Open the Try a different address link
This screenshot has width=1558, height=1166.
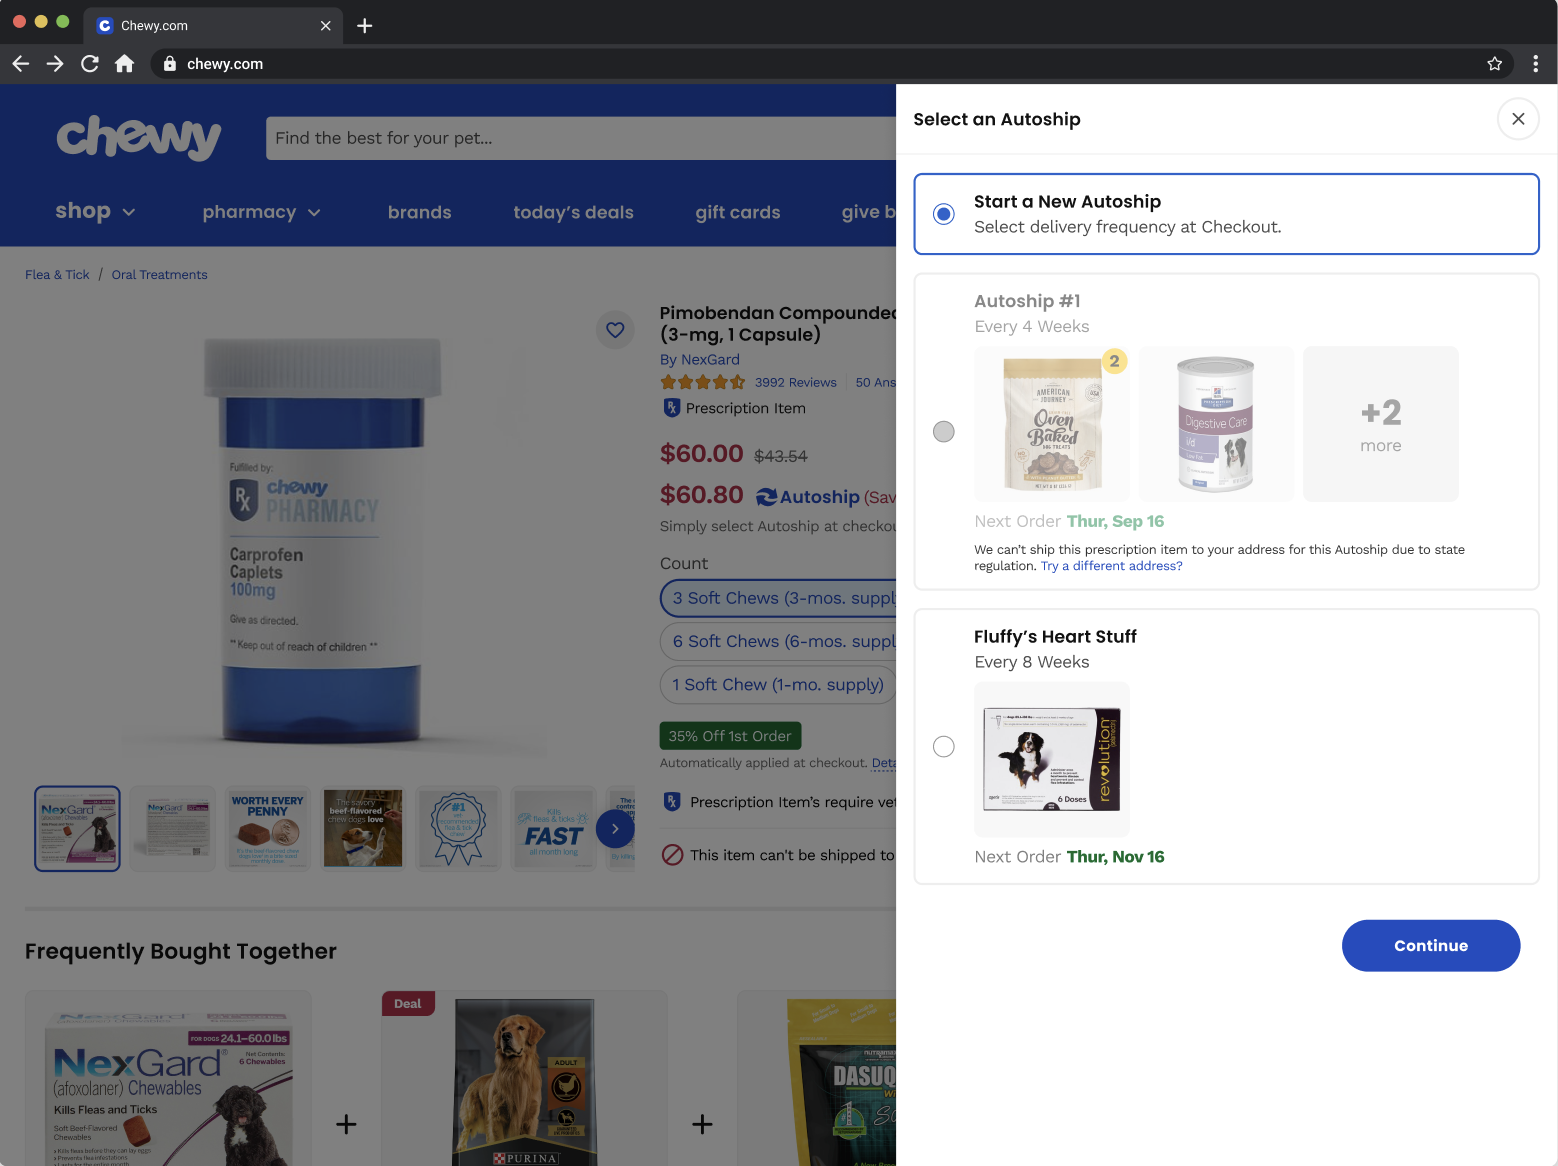pyautogui.click(x=1111, y=566)
